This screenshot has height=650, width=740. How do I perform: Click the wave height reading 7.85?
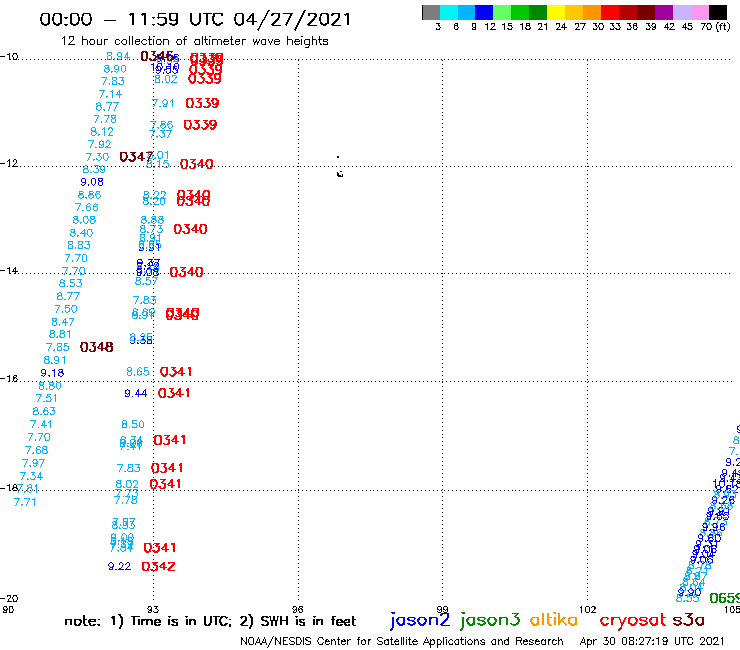click(58, 347)
